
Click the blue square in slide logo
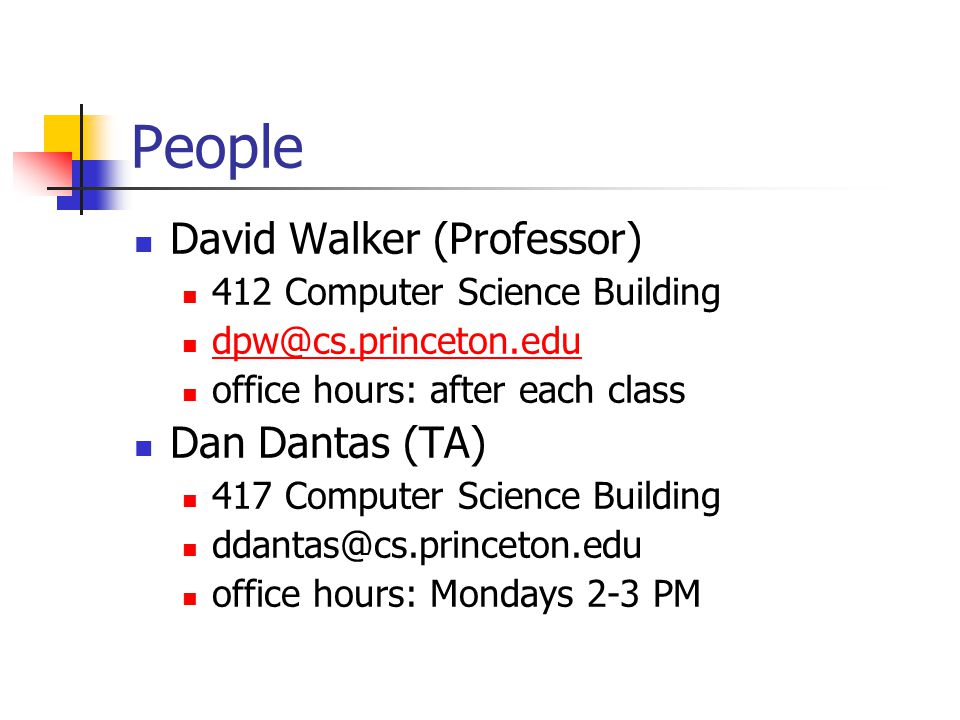92,185
